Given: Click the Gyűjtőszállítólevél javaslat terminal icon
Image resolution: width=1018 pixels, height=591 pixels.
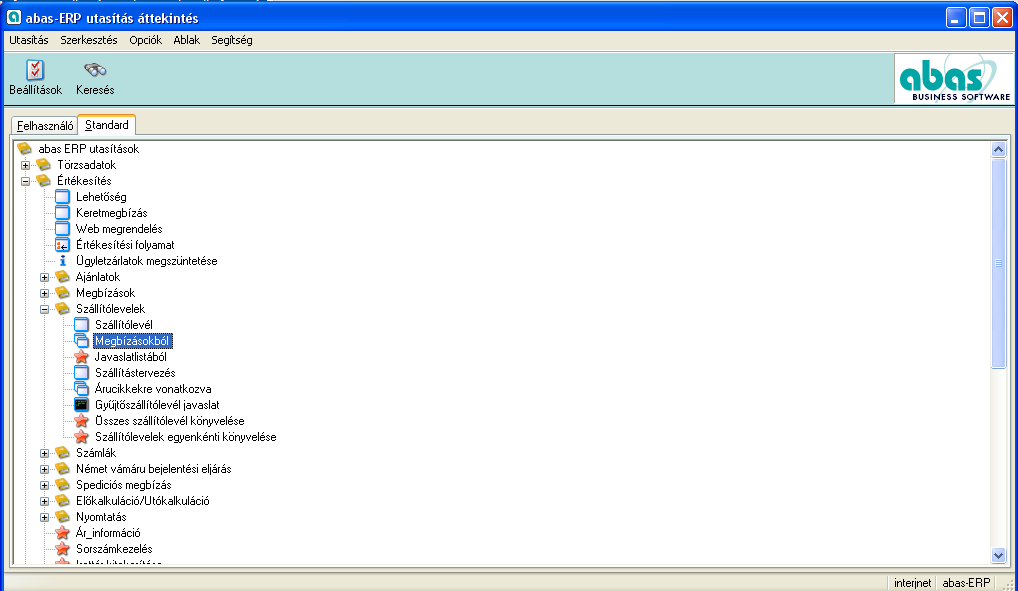Looking at the screenshot, I should tap(81, 405).
